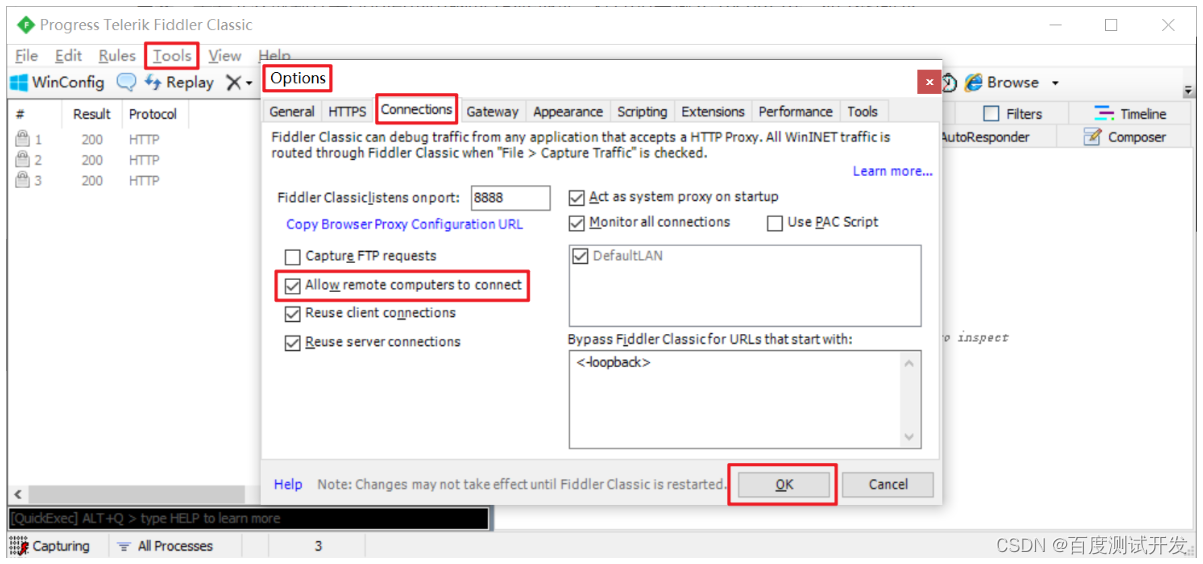The image size is (1203, 564).
Task: Switch to the HTTPS options tab
Action: point(347,112)
